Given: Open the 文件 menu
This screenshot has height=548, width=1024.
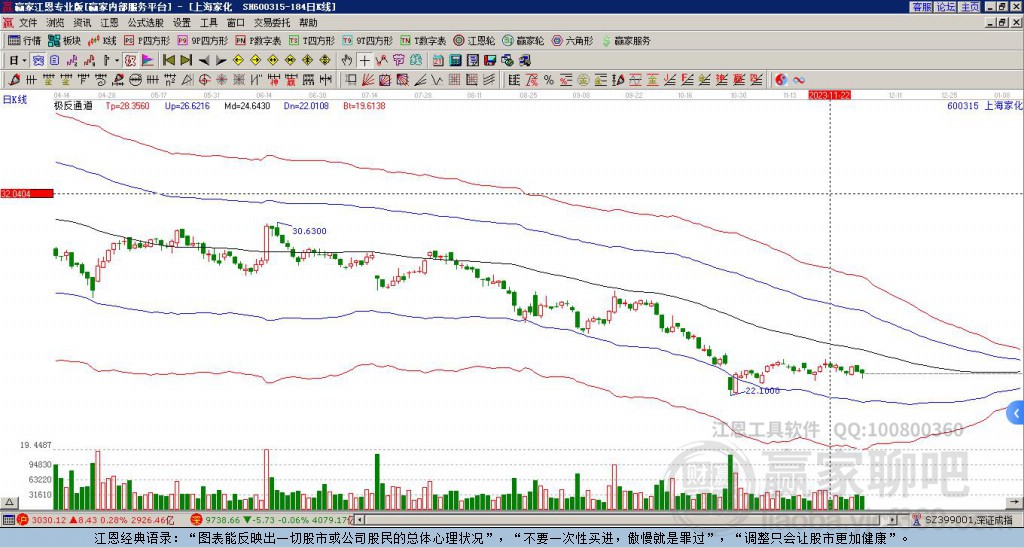Looking at the screenshot, I should point(28,23).
